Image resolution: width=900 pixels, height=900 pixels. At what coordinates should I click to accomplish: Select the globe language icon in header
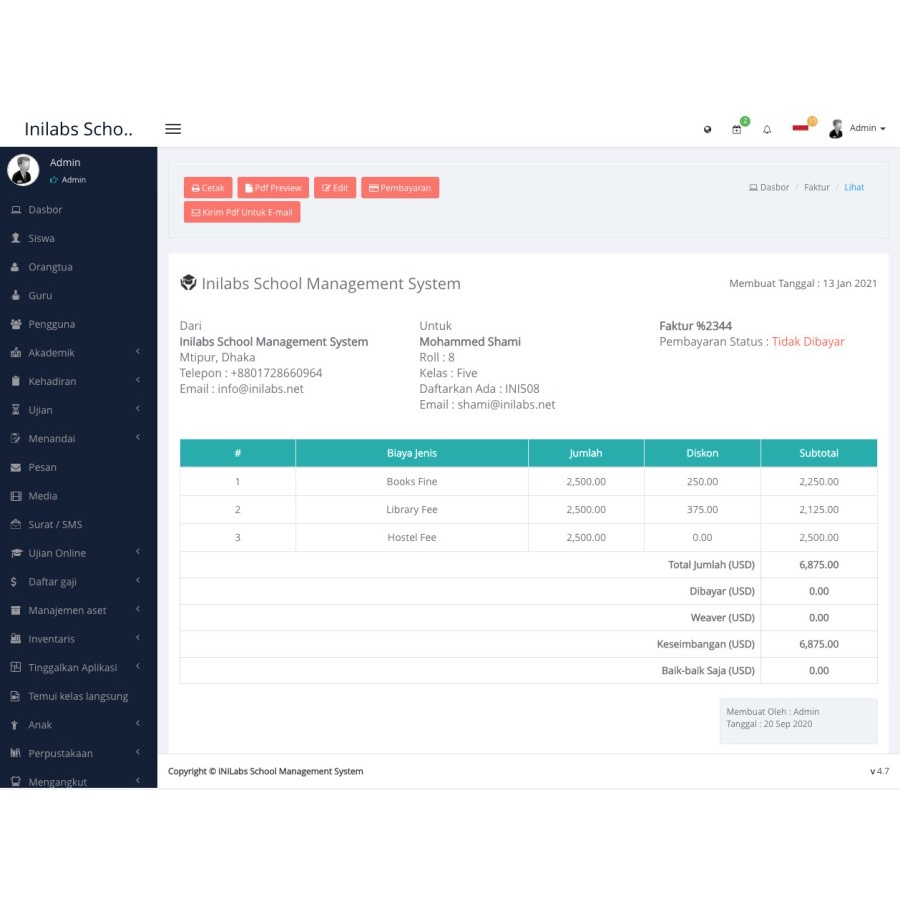pos(708,130)
